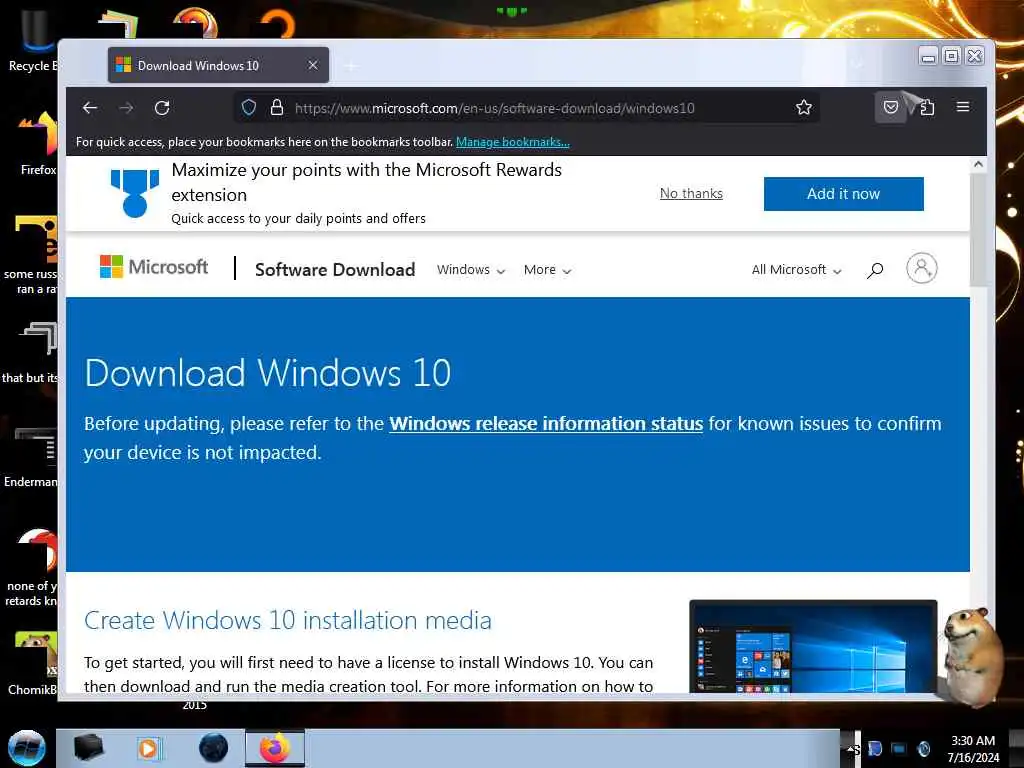The height and width of the screenshot is (768, 1024).
Task: Click the Add it now button
Action: (843, 194)
